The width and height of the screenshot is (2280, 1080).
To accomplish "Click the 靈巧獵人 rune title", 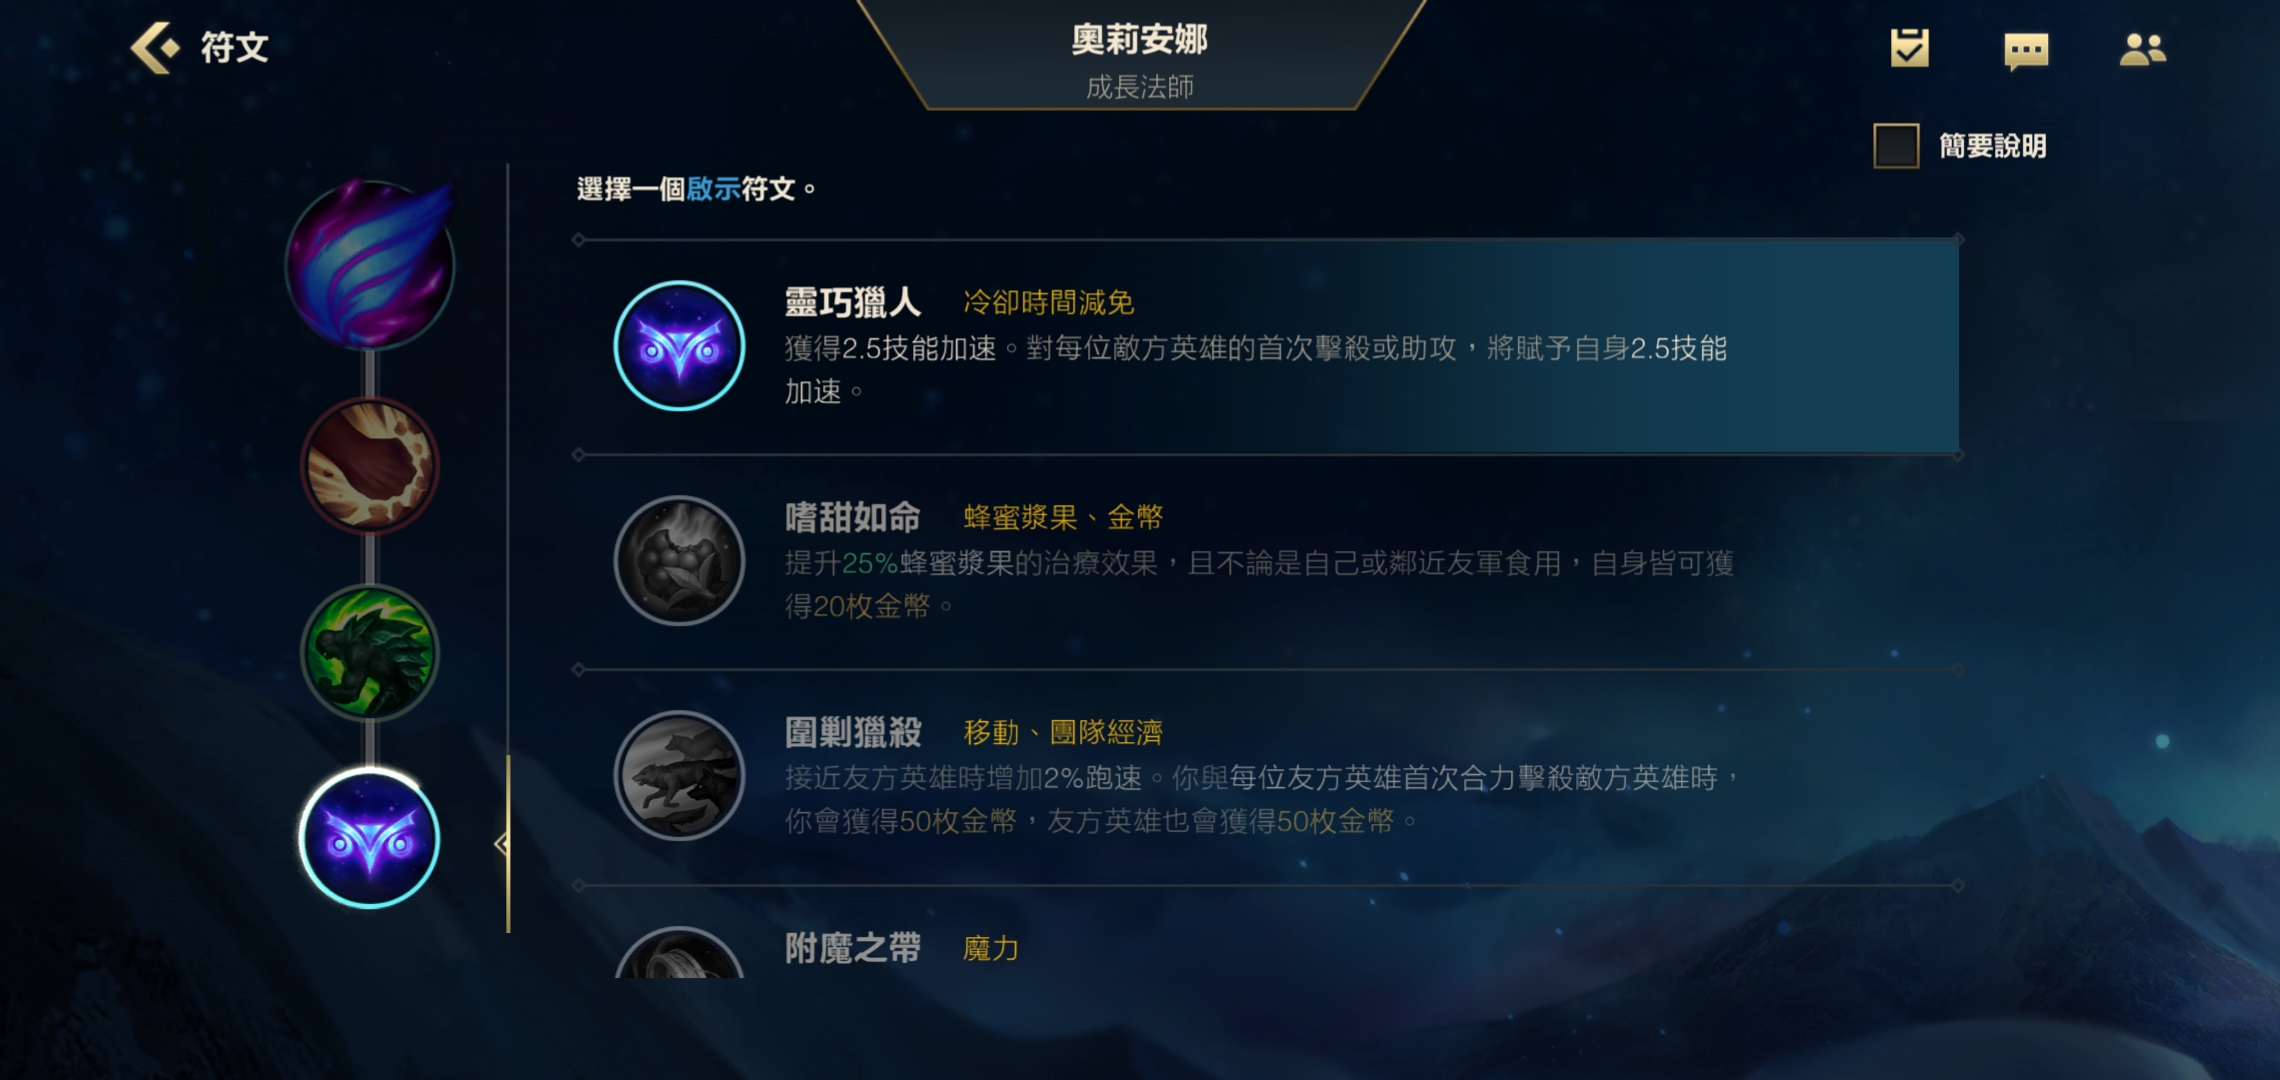I will [852, 302].
